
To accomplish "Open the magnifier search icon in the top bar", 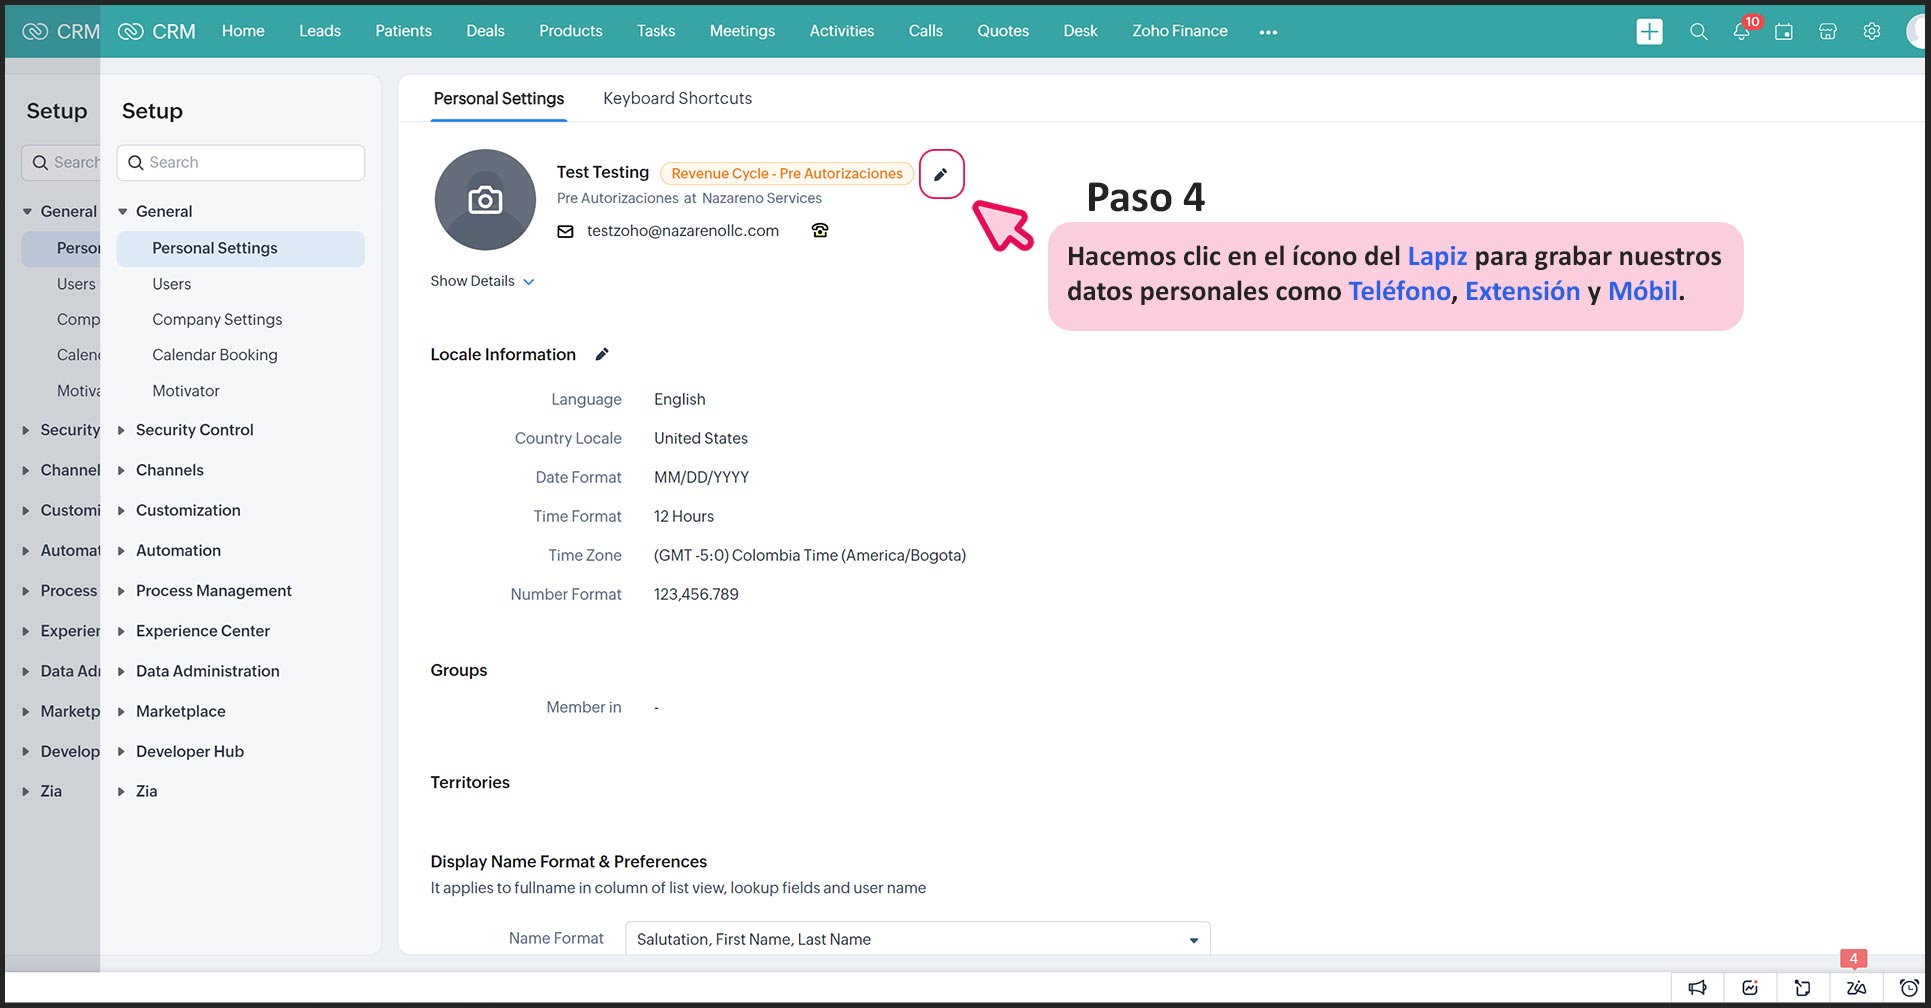I will (x=1698, y=32).
